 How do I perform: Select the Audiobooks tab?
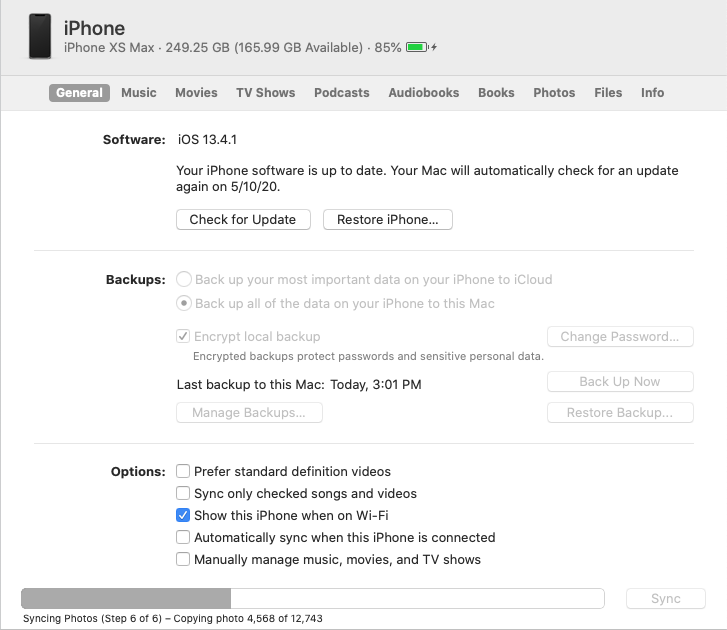pos(424,93)
